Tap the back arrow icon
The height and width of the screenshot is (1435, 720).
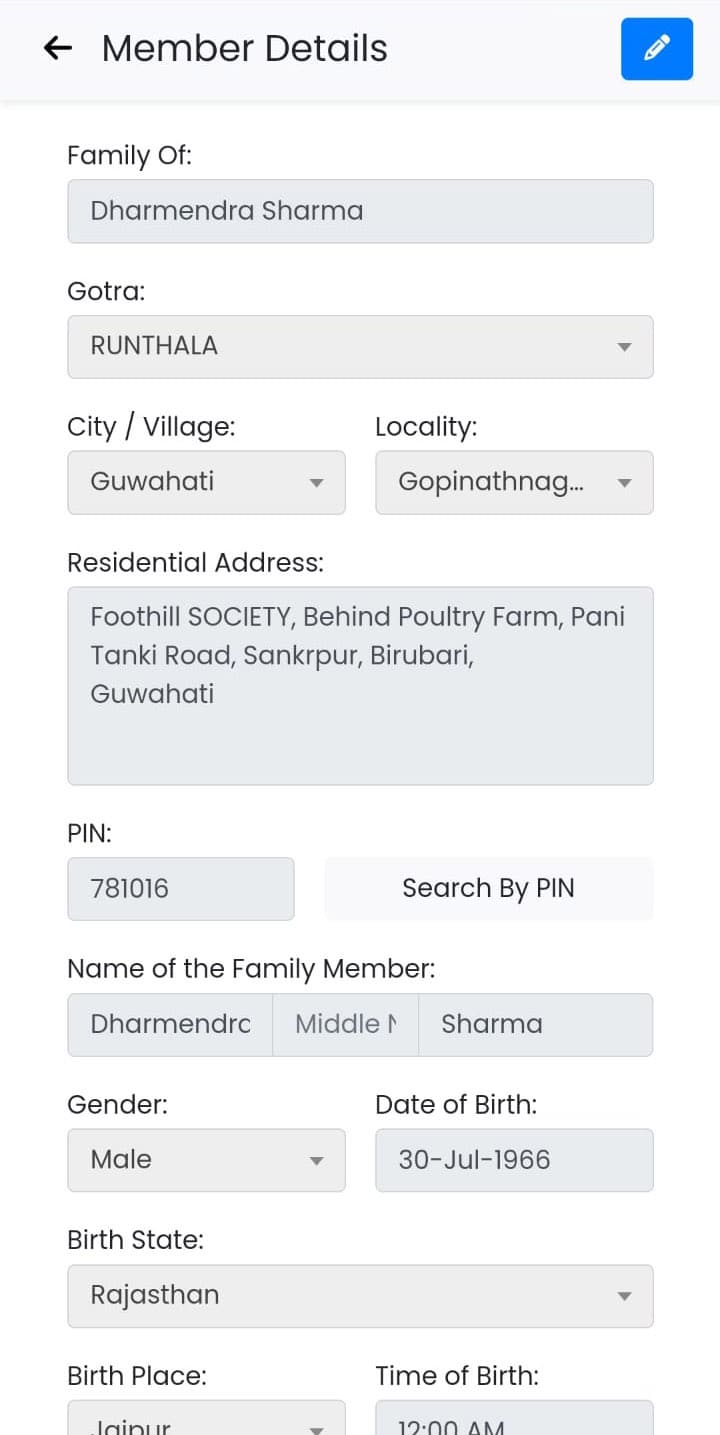click(x=58, y=48)
